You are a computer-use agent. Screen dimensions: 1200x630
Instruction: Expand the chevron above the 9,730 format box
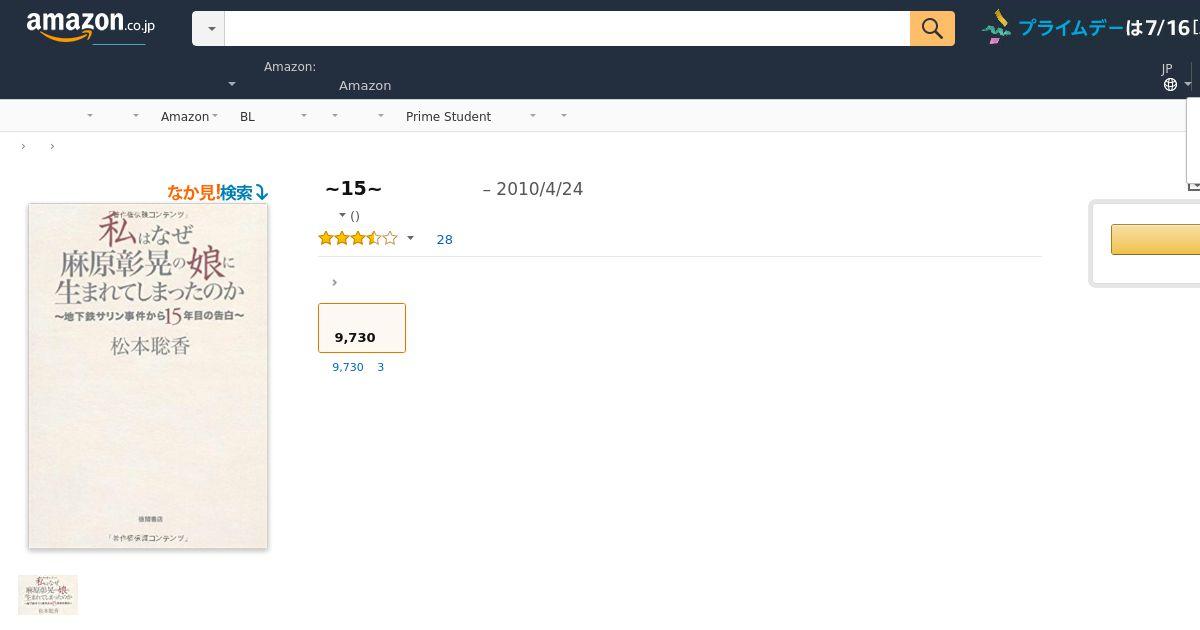point(334,282)
